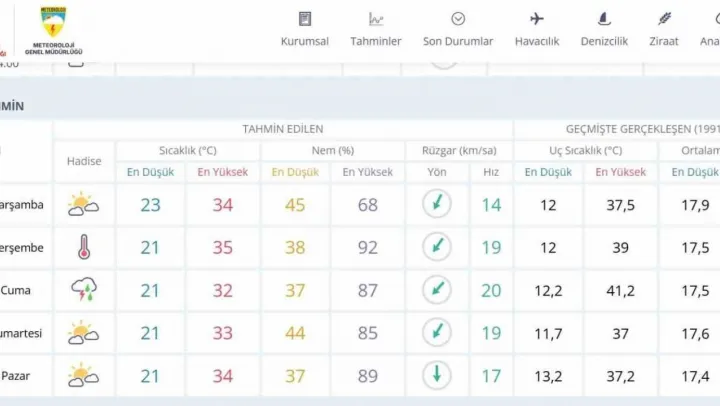Click the Perşembe thermometer hot weather icon

click(84, 247)
